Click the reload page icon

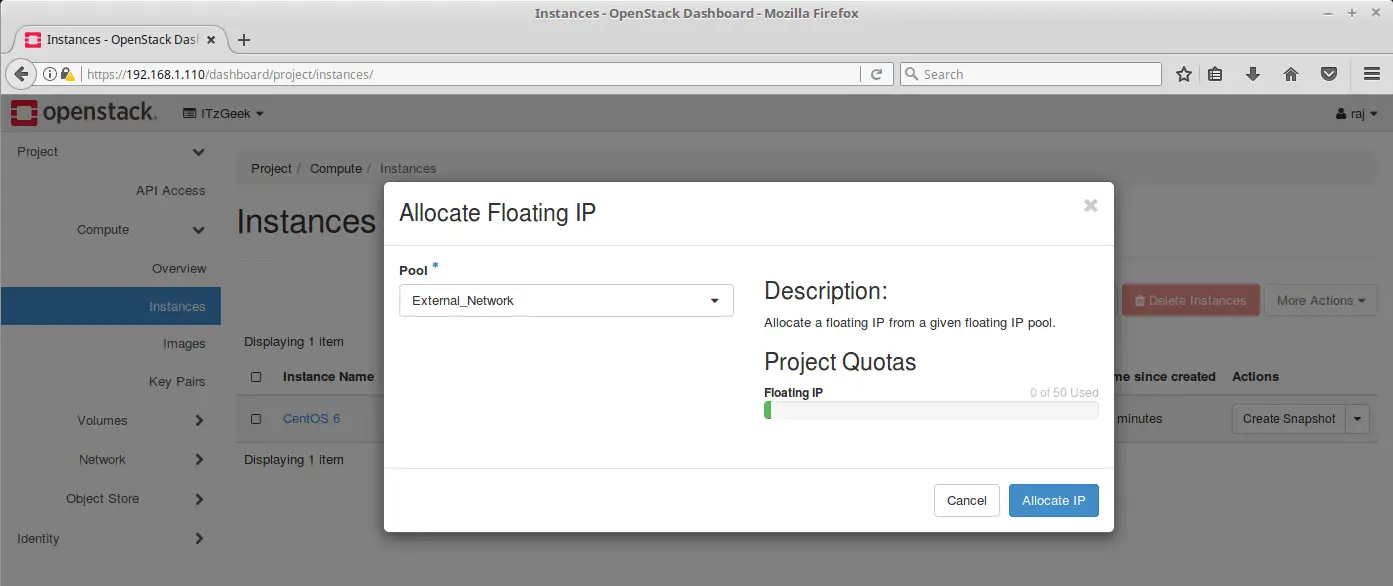(876, 74)
